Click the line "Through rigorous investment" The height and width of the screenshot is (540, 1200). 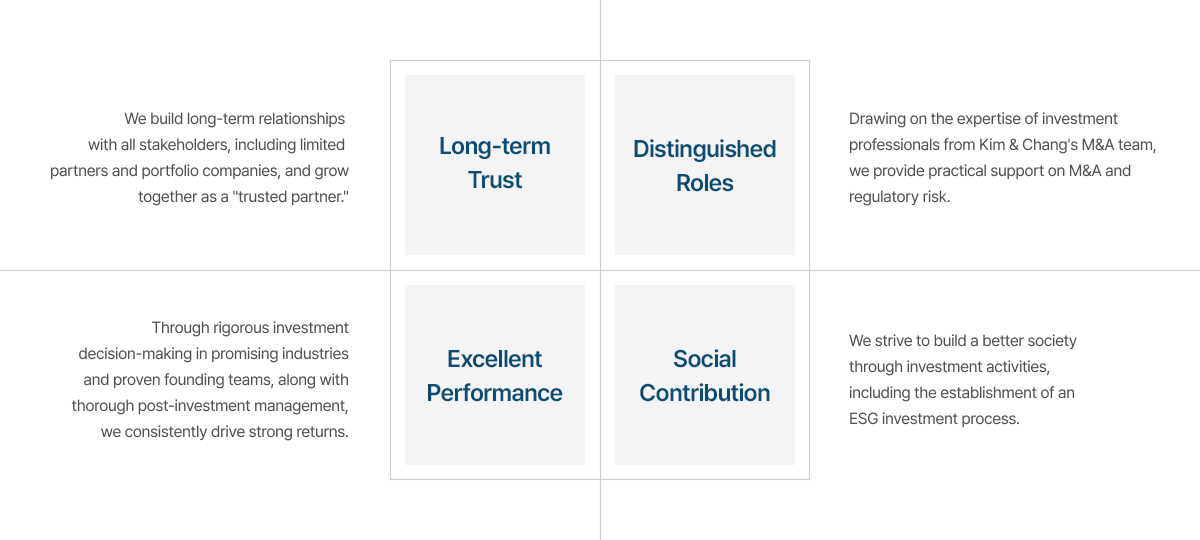pos(250,327)
